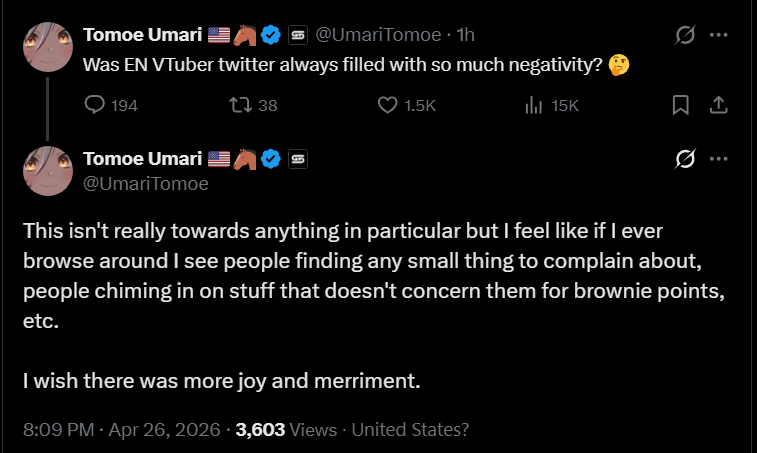Open More options on the first tweet
757x453 pixels.
coord(718,35)
